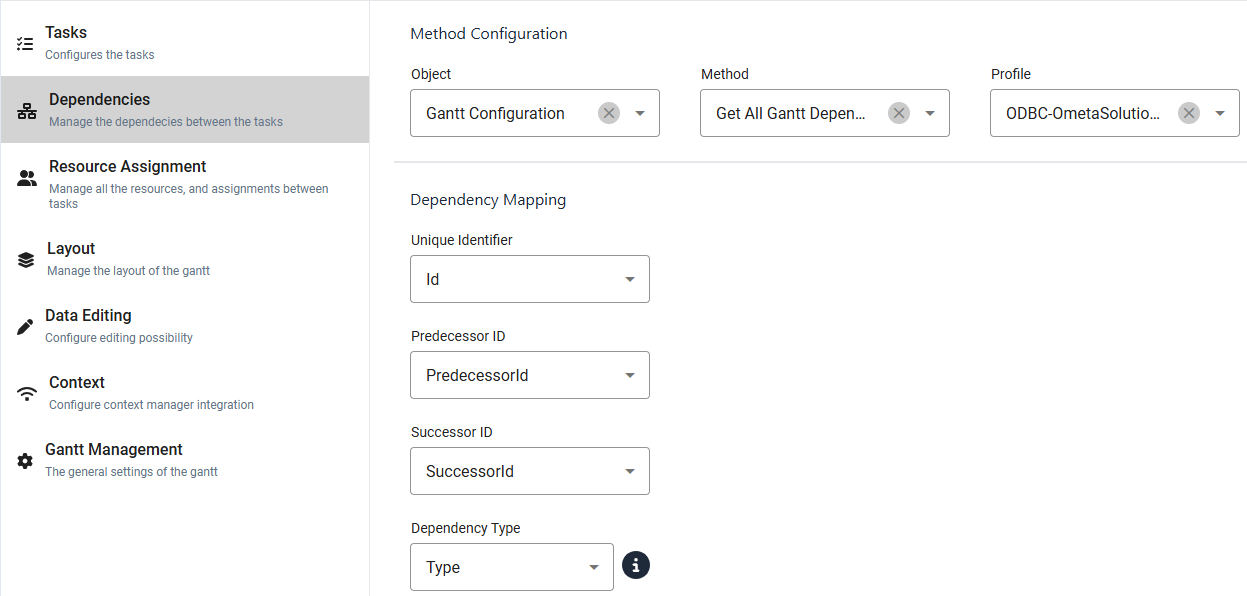
Task: Switch to the Resource Assignment section
Action: 127,167
